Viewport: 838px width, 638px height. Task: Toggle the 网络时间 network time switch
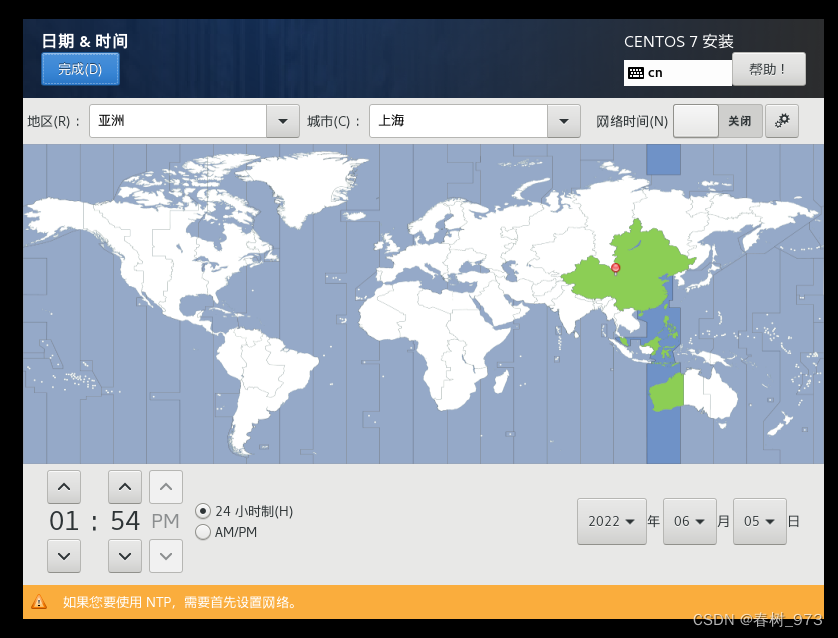(x=718, y=121)
